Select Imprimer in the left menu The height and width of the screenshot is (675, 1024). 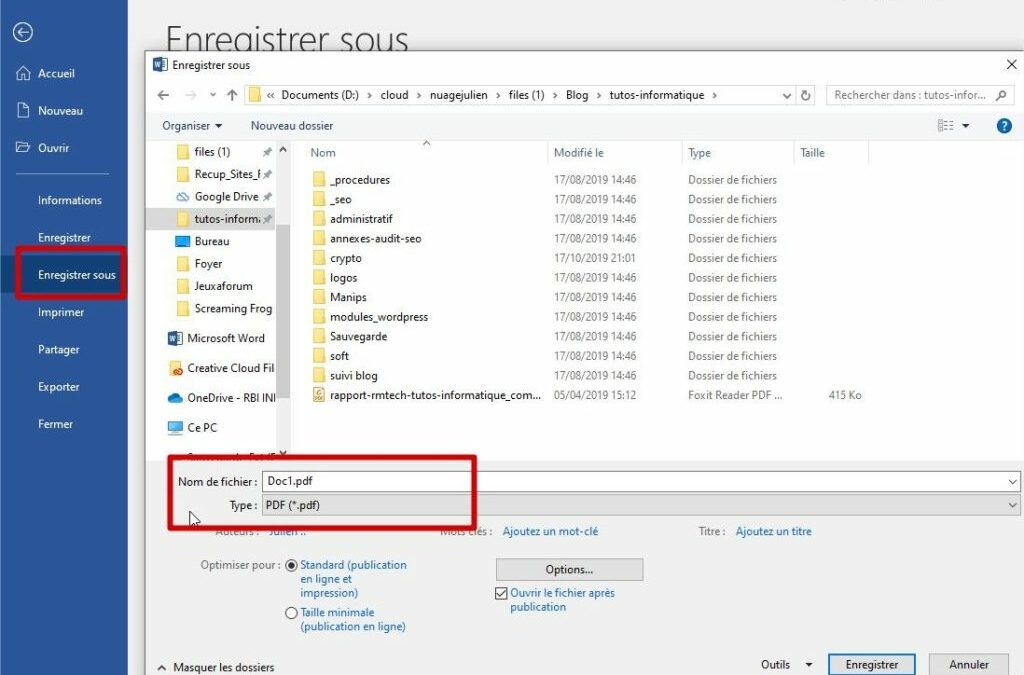[x=60, y=311]
